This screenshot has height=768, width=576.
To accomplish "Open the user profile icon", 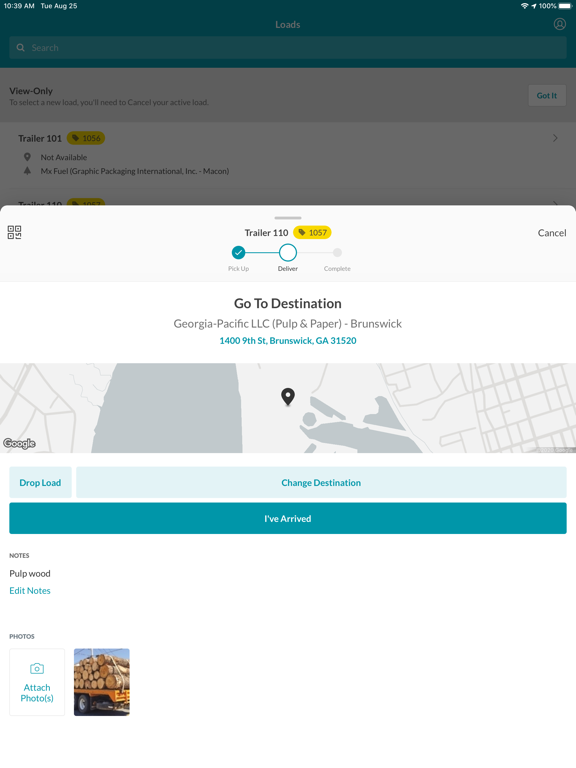I will click(559, 24).
